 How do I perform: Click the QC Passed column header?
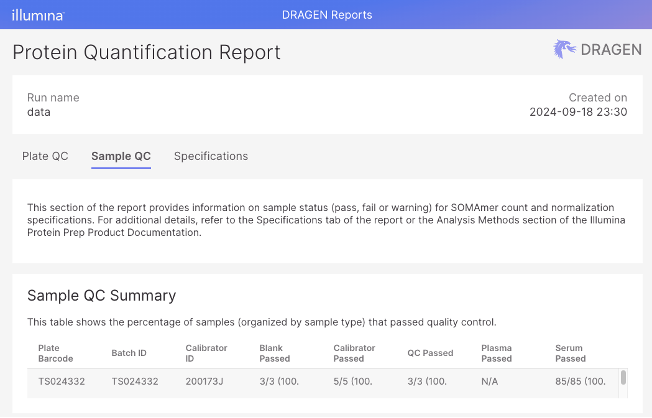click(430, 353)
